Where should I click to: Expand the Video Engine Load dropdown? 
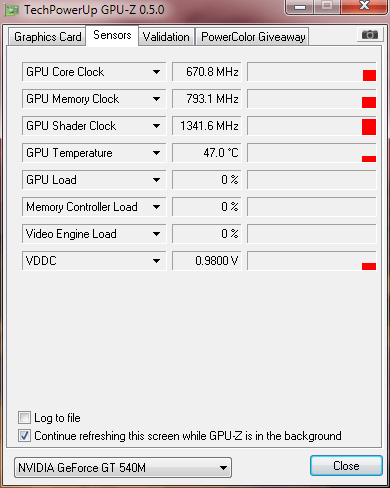156,234
